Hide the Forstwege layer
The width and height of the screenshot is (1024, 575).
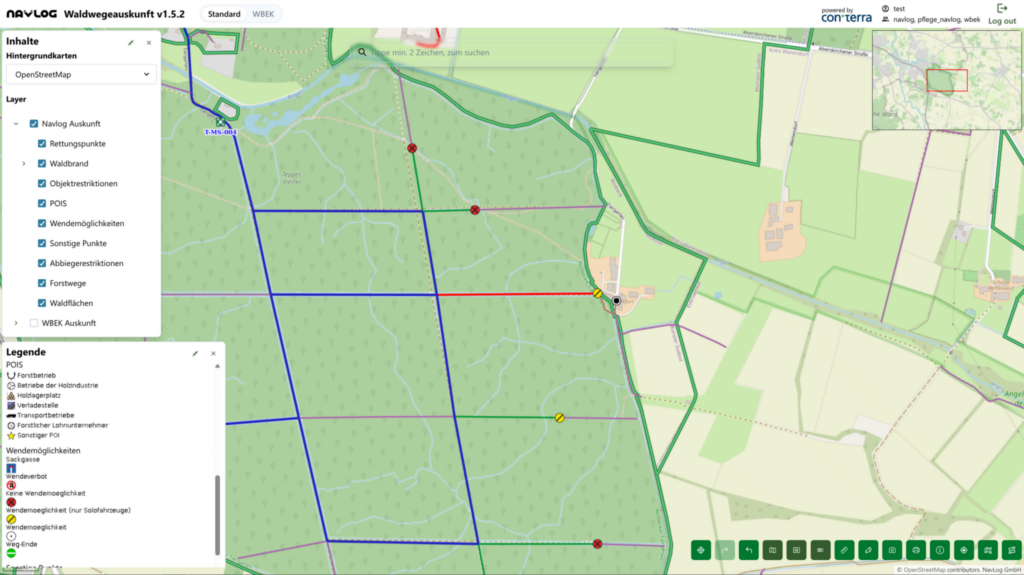42,283
